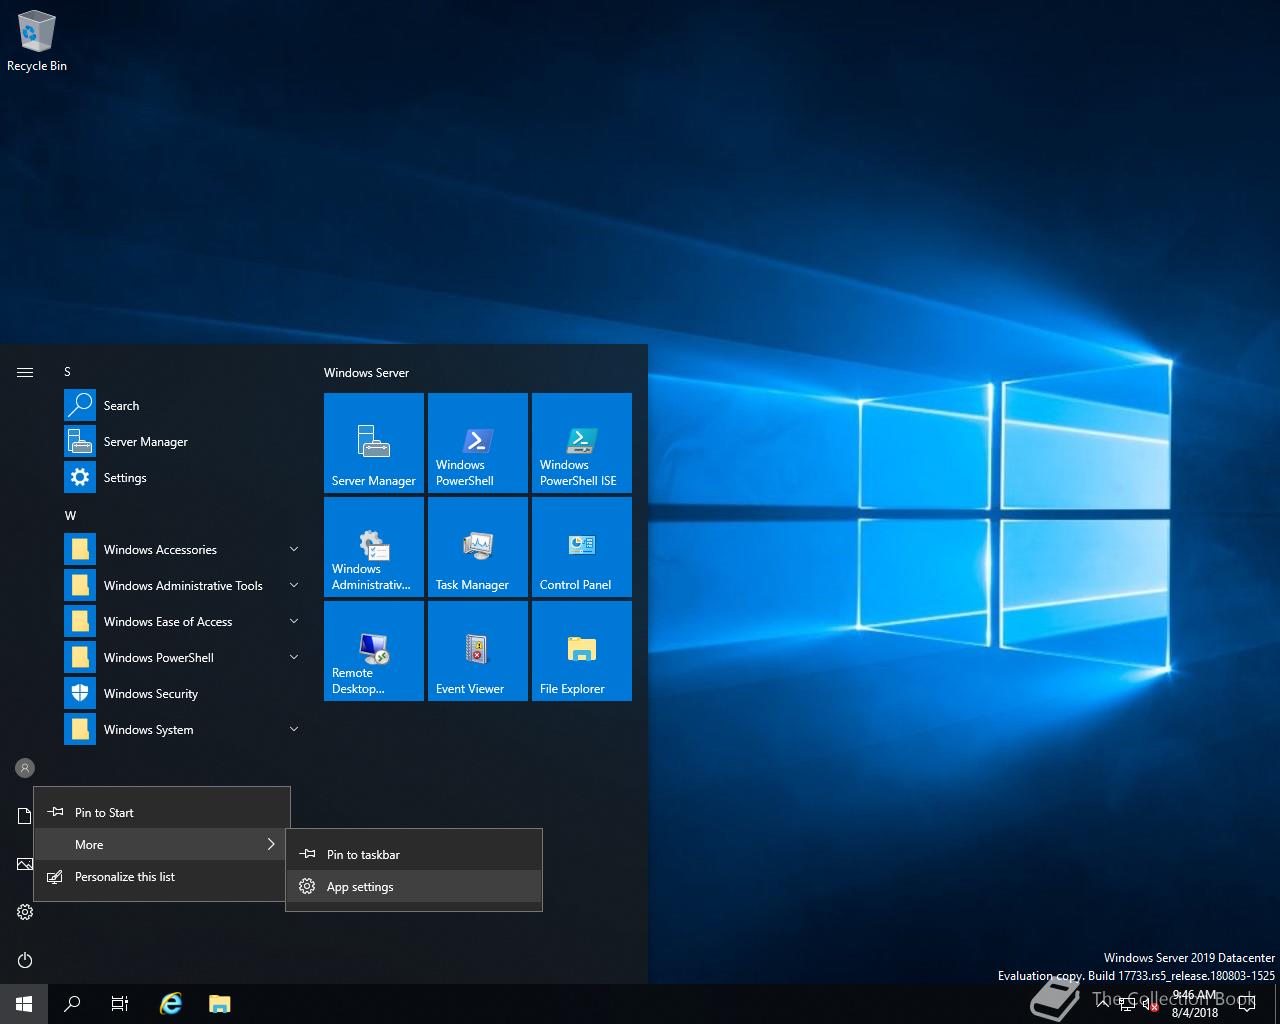The width and height of the screenshot is (1280, 1024).
Task: Open taskbar search magnifier
Action: 72,1004
